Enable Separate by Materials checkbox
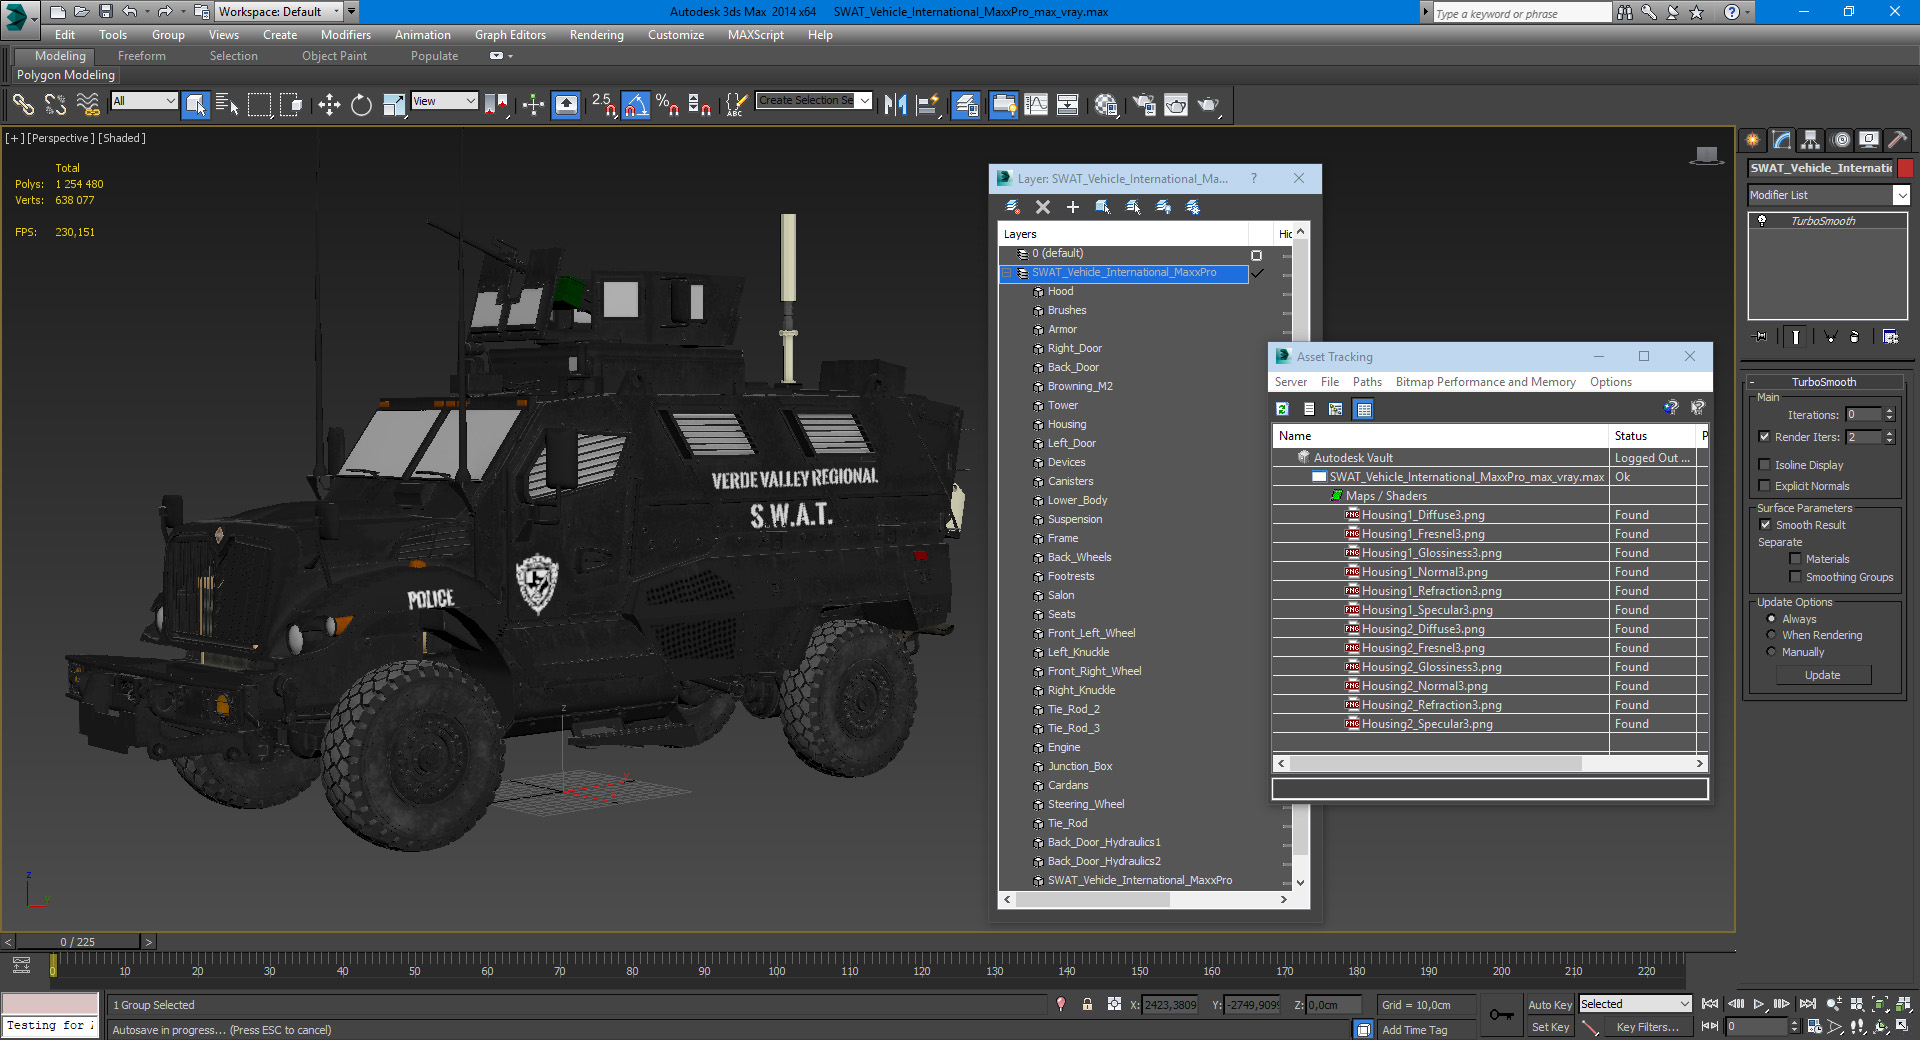The width and height of the screenshot is (1920, 1040). coord(1795,559)
